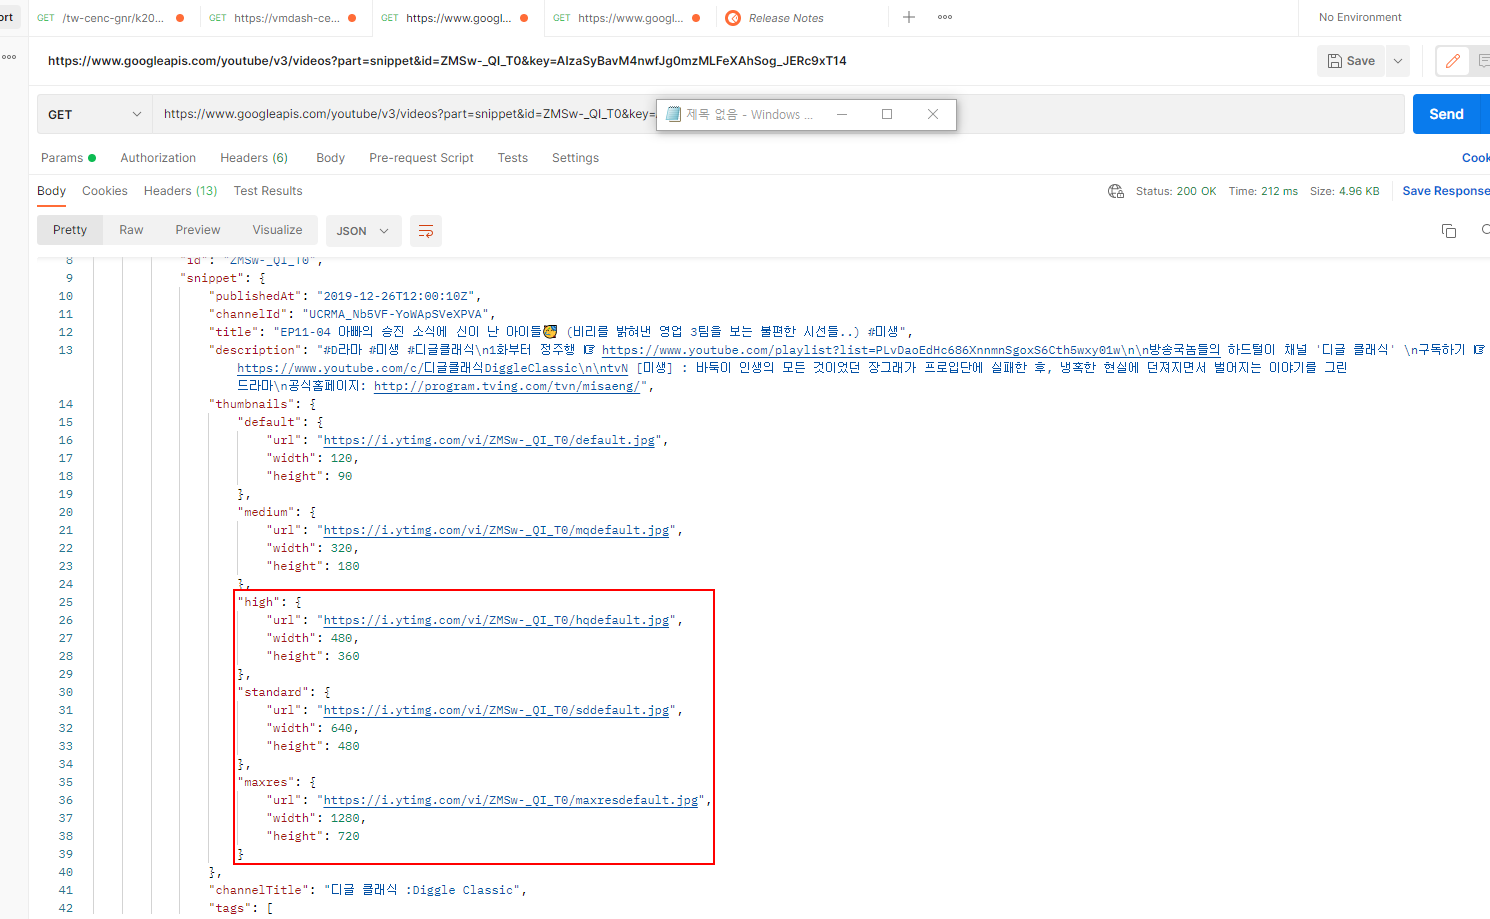
Task: Open the No Environment selector
Action: pyautogui.click(x=1360, y=17)
